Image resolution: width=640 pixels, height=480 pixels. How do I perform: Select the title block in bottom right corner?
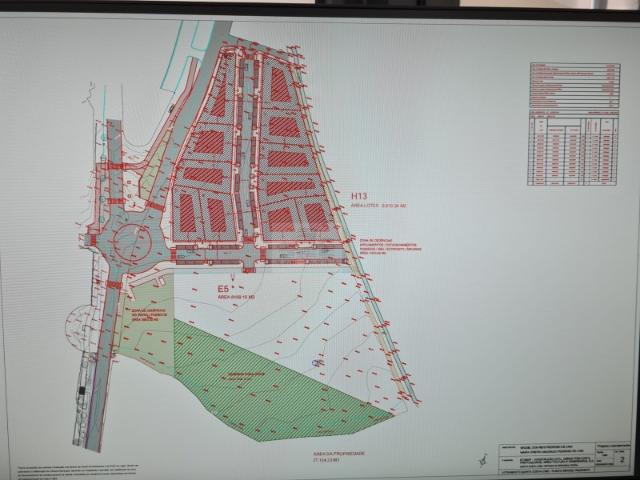click(x=560, y=450)
